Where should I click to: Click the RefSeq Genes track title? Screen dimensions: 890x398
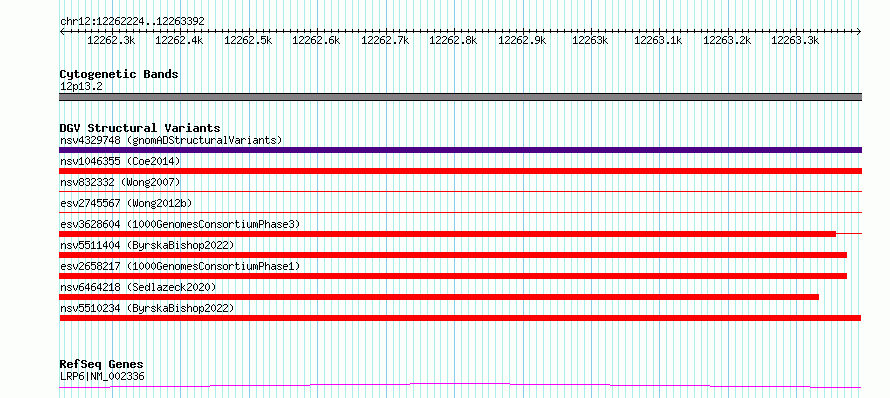pyautogui.click(x=102, y=364)
